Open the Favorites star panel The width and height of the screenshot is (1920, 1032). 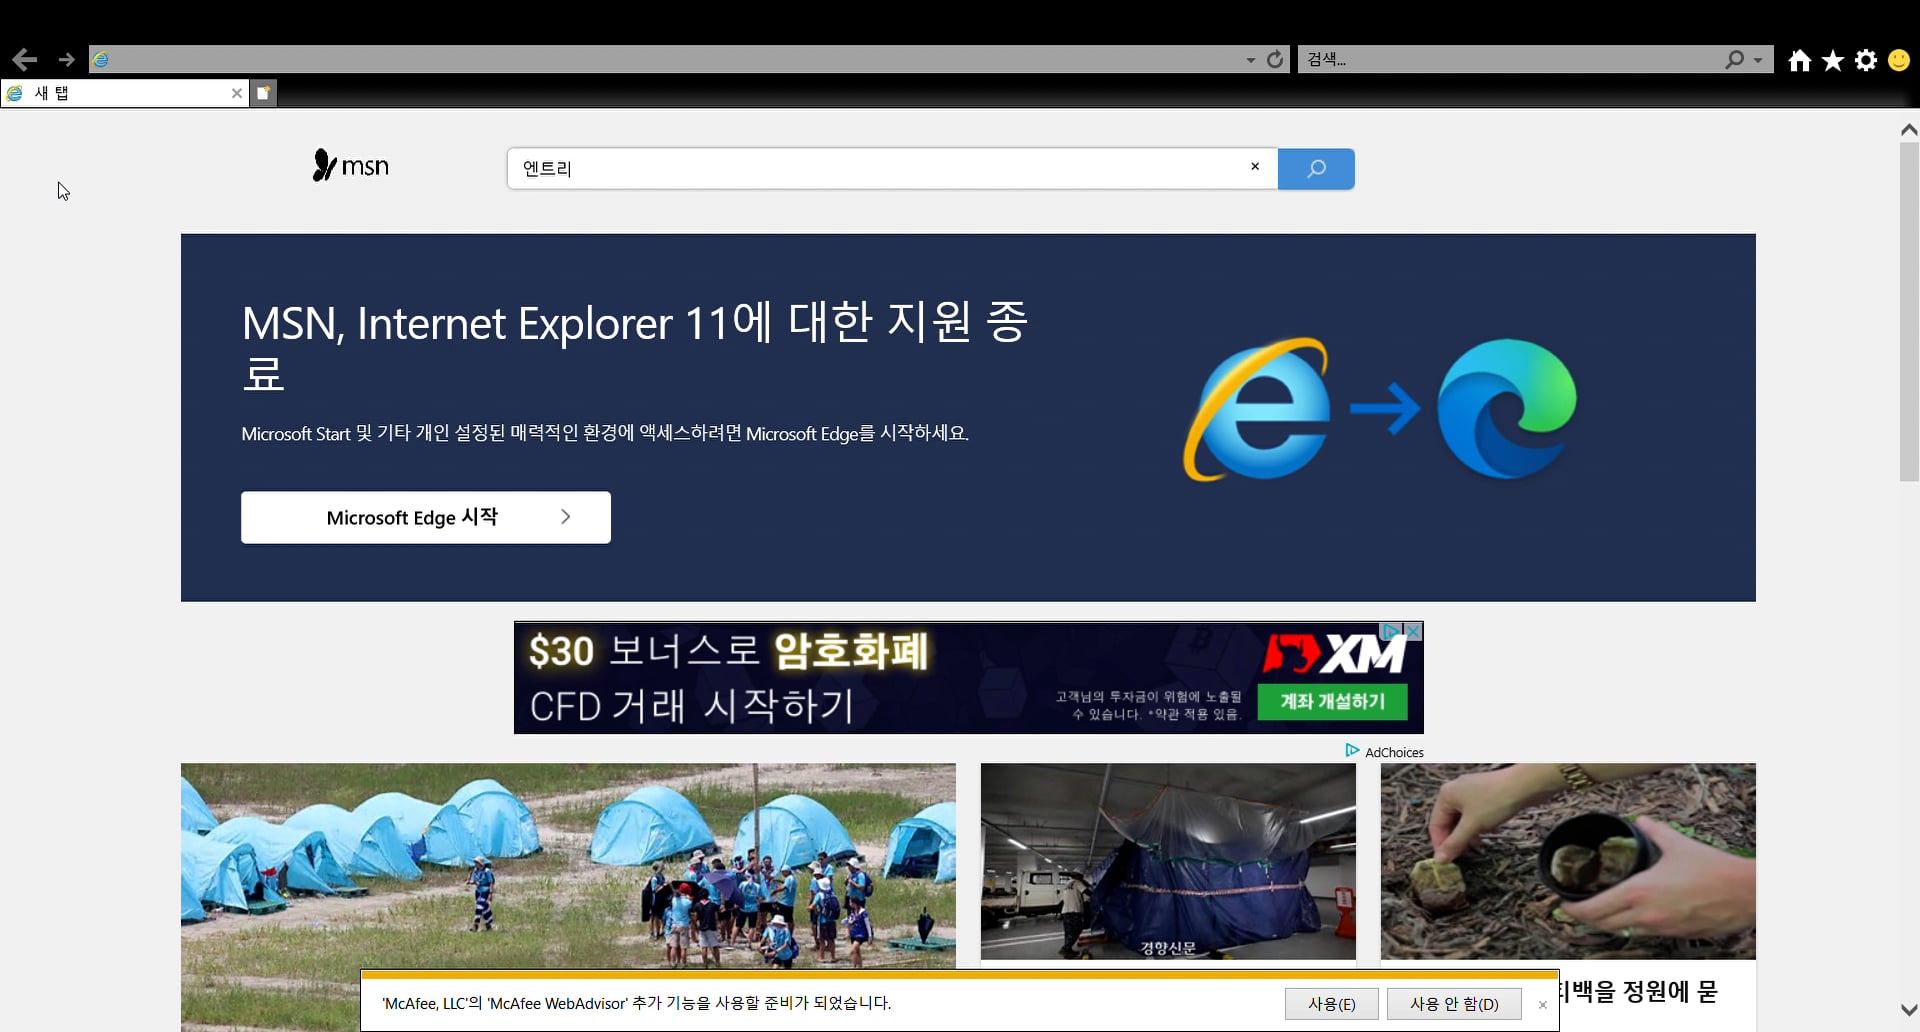click(1832, 60)
